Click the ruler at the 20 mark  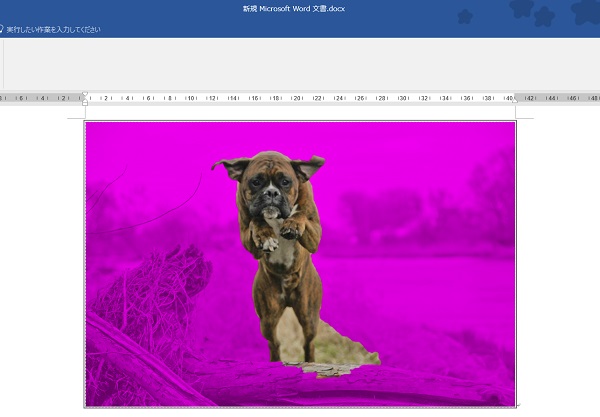click(x=297, y=98)
